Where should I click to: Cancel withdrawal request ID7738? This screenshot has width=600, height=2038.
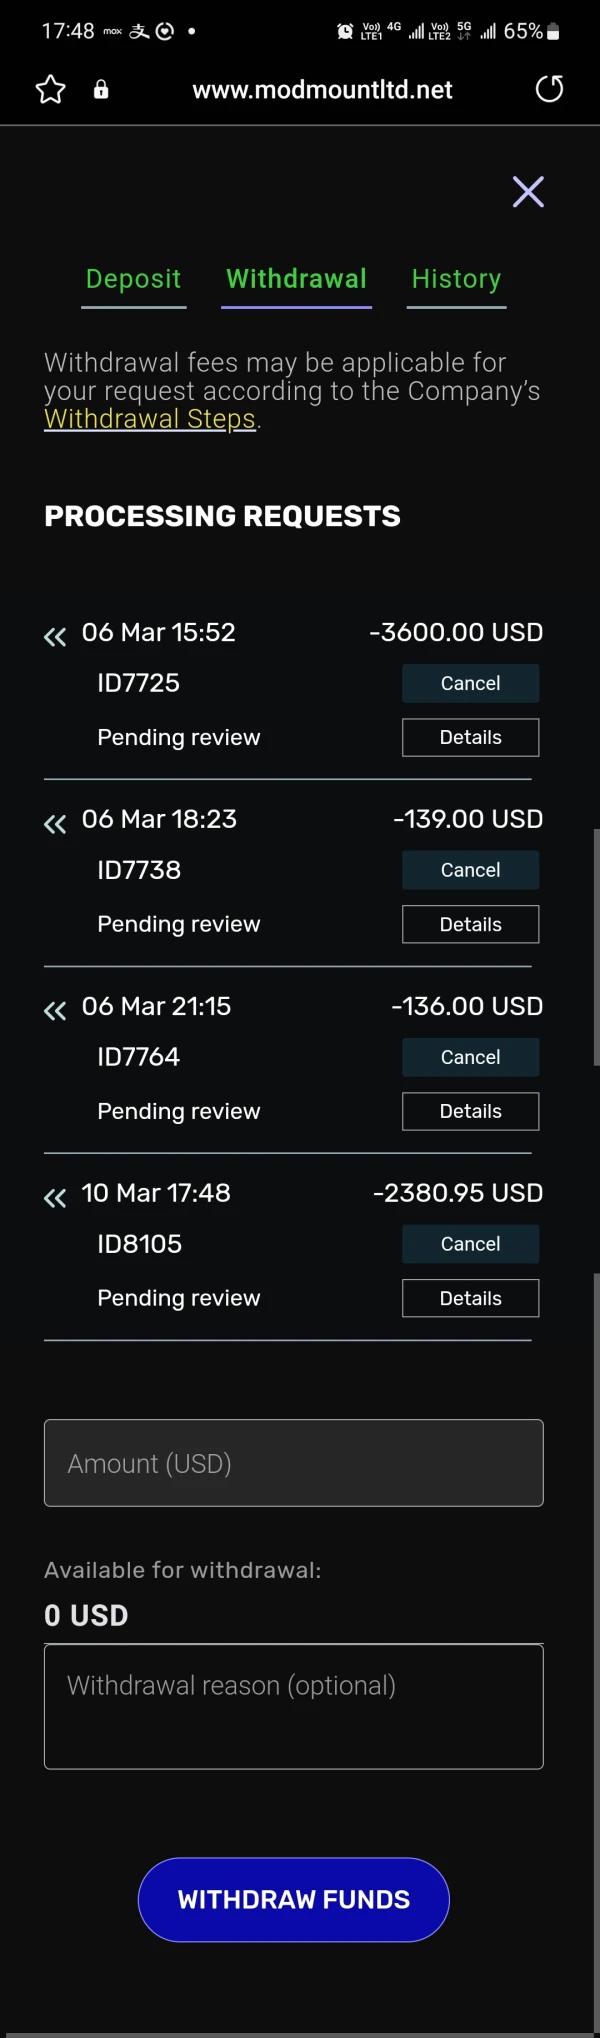click(x=470, y=870)
